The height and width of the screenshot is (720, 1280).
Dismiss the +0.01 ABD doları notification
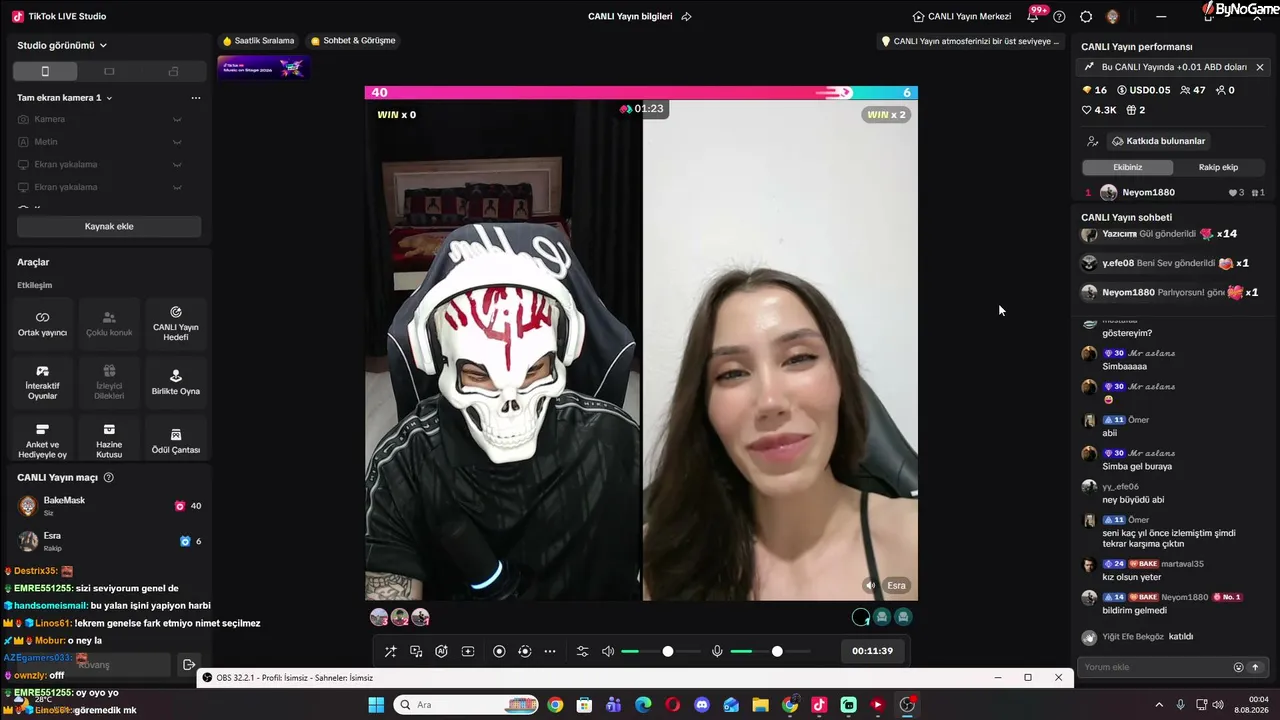click(x=1260, y=67)
